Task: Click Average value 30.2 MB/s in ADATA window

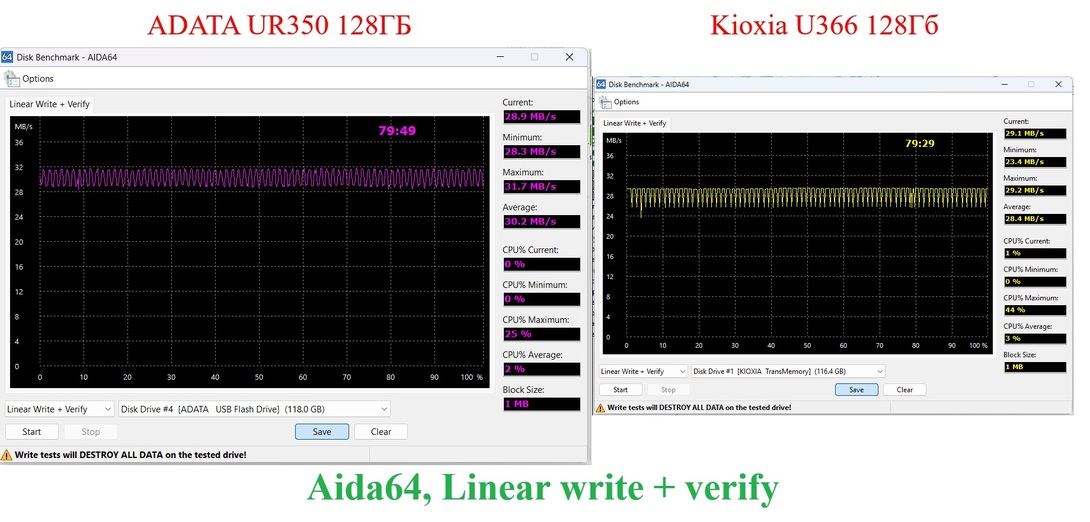Action: (x=542, y=222)
